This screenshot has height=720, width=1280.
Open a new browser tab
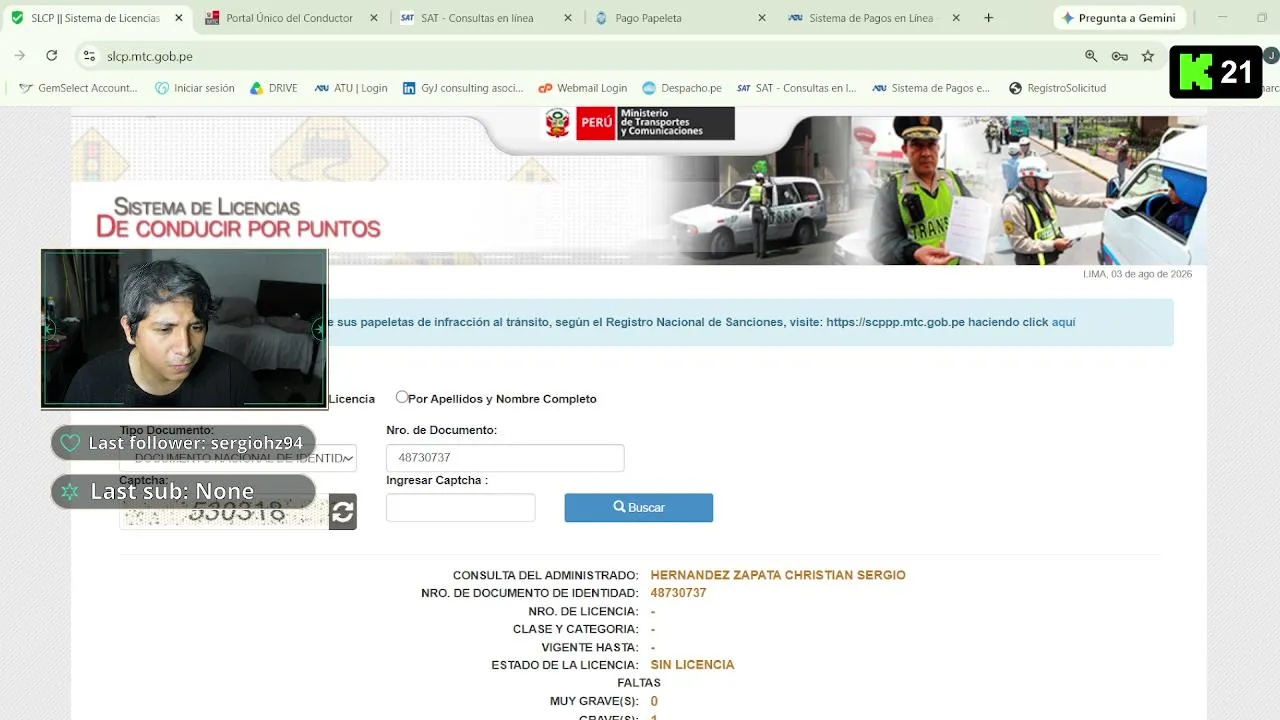(x=988, y=18)
